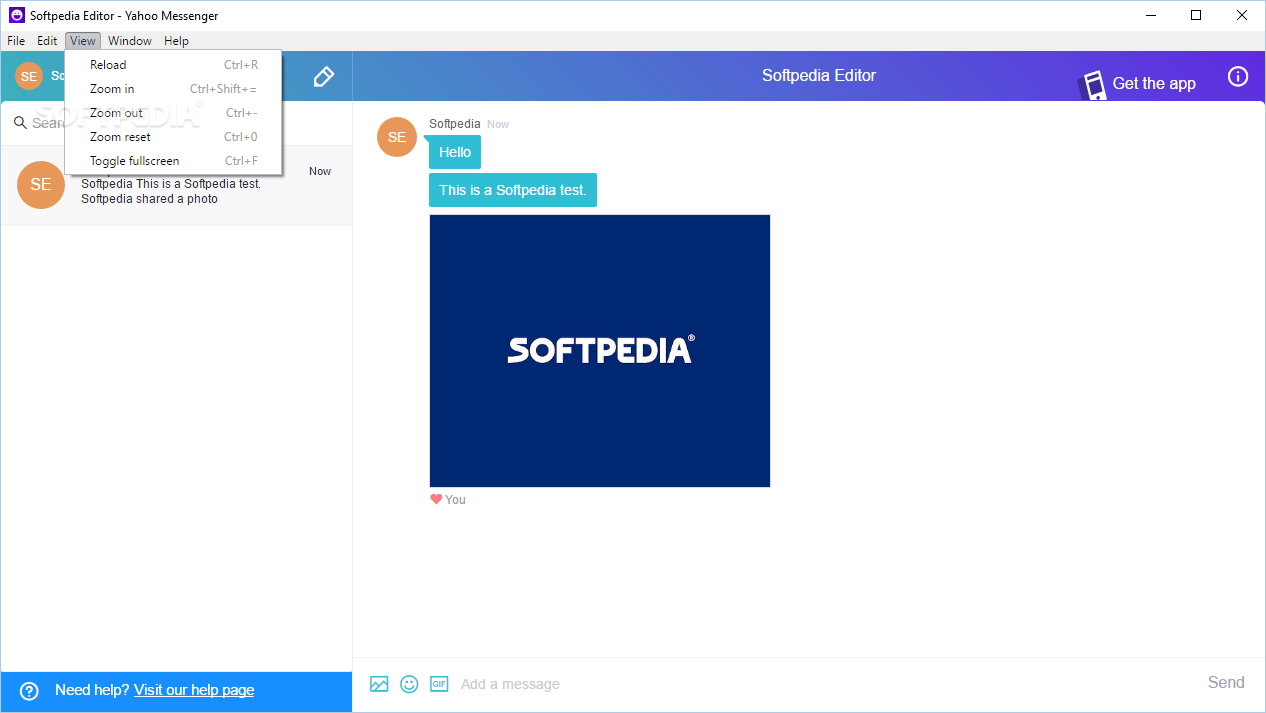Open the Help menu
This screenshot has width=1266, height=713.
(x=176, y=41)
